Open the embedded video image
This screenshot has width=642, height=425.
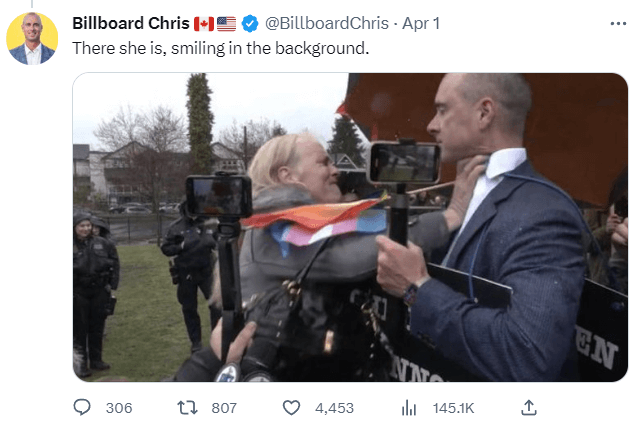(x=350, y=227)
